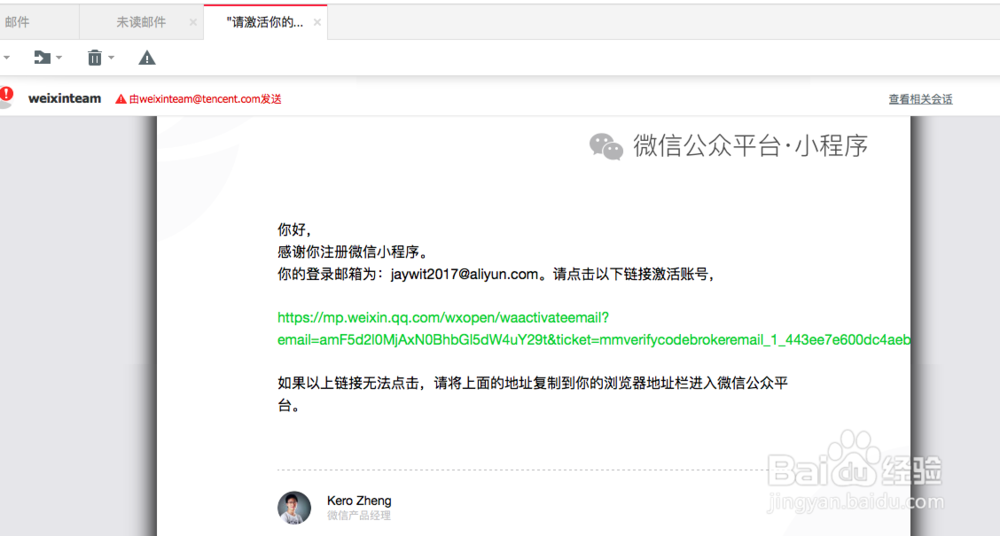Click Kero Zheng's profile photo
This screenshot has height=536, width=1000.
[294, 507]
